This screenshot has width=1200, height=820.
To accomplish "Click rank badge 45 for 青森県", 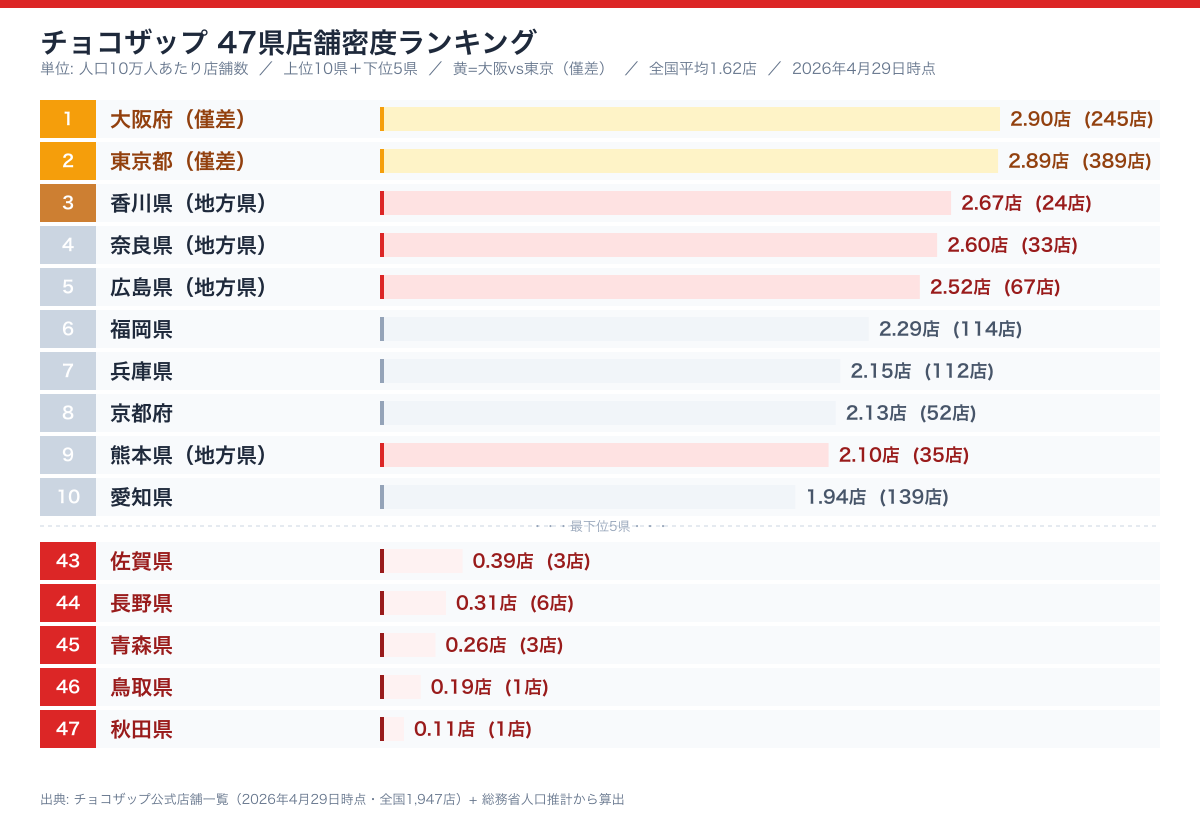I will (x=68, y=645).
